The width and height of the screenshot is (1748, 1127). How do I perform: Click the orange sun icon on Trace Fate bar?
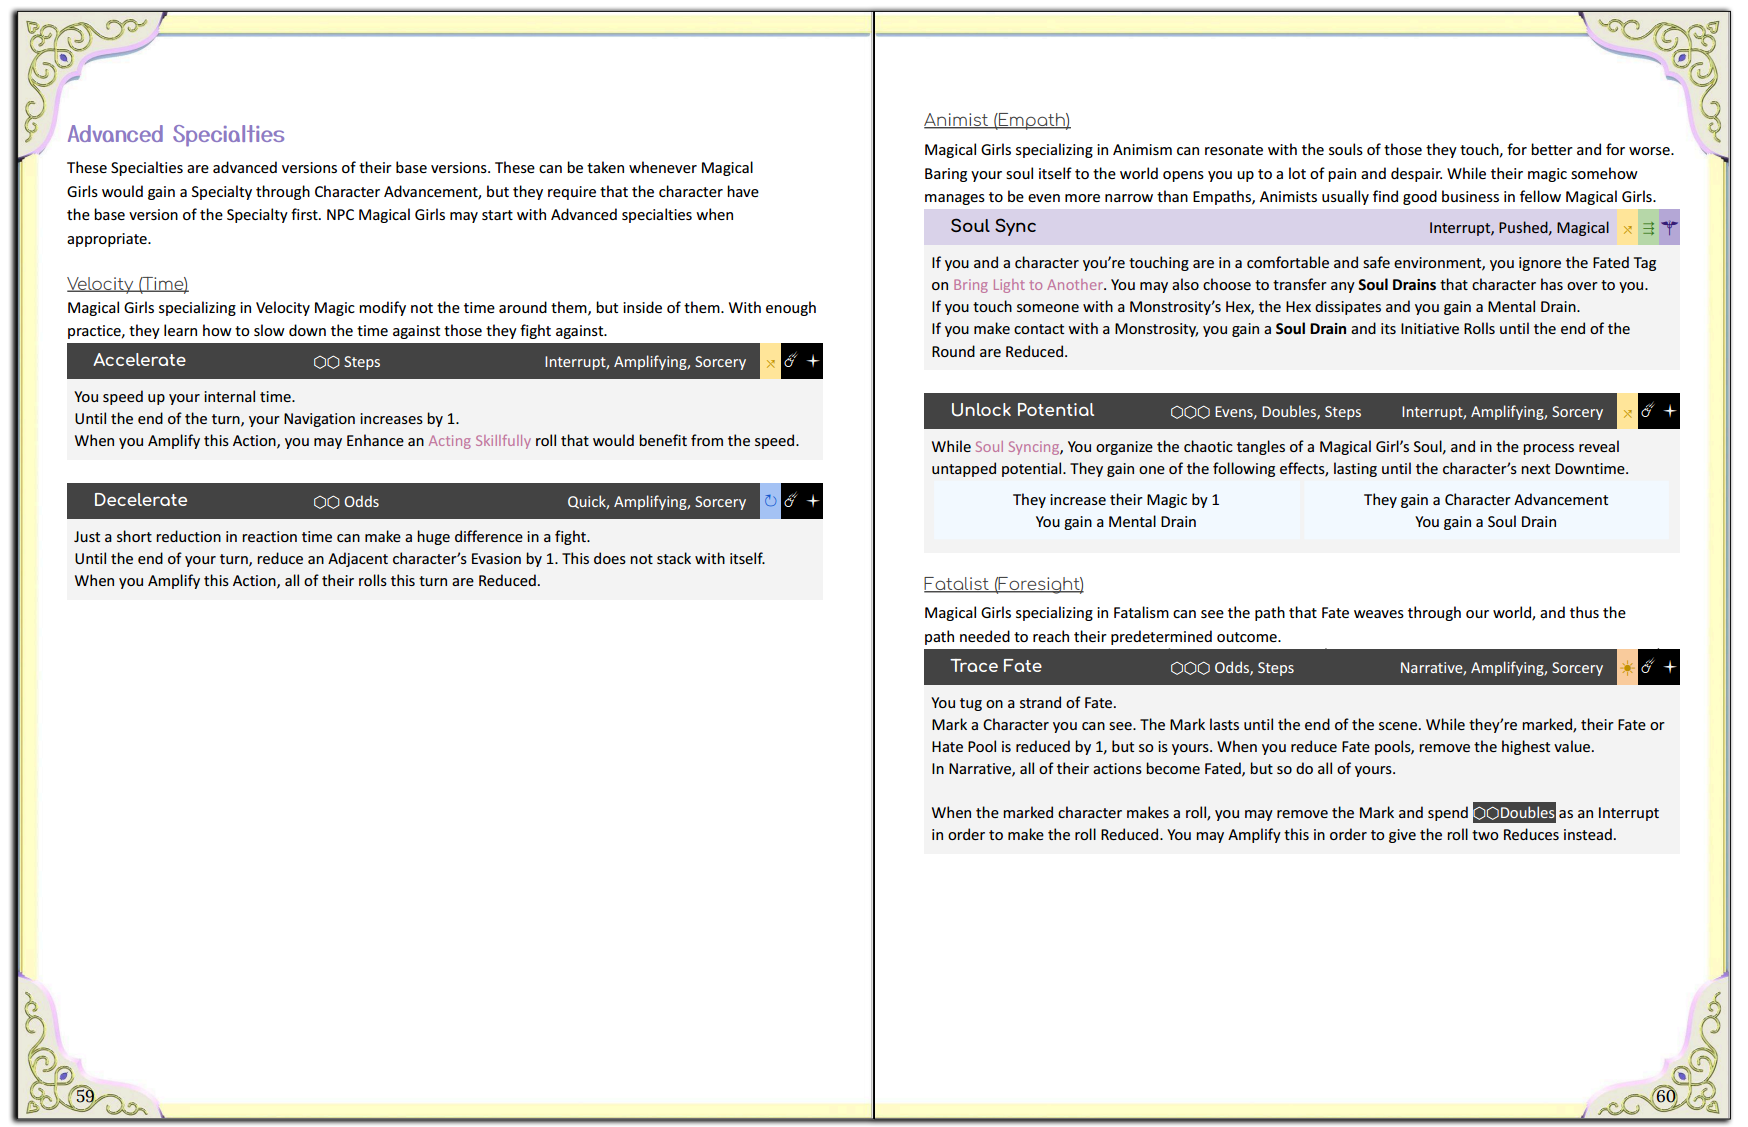[1628, 668]
